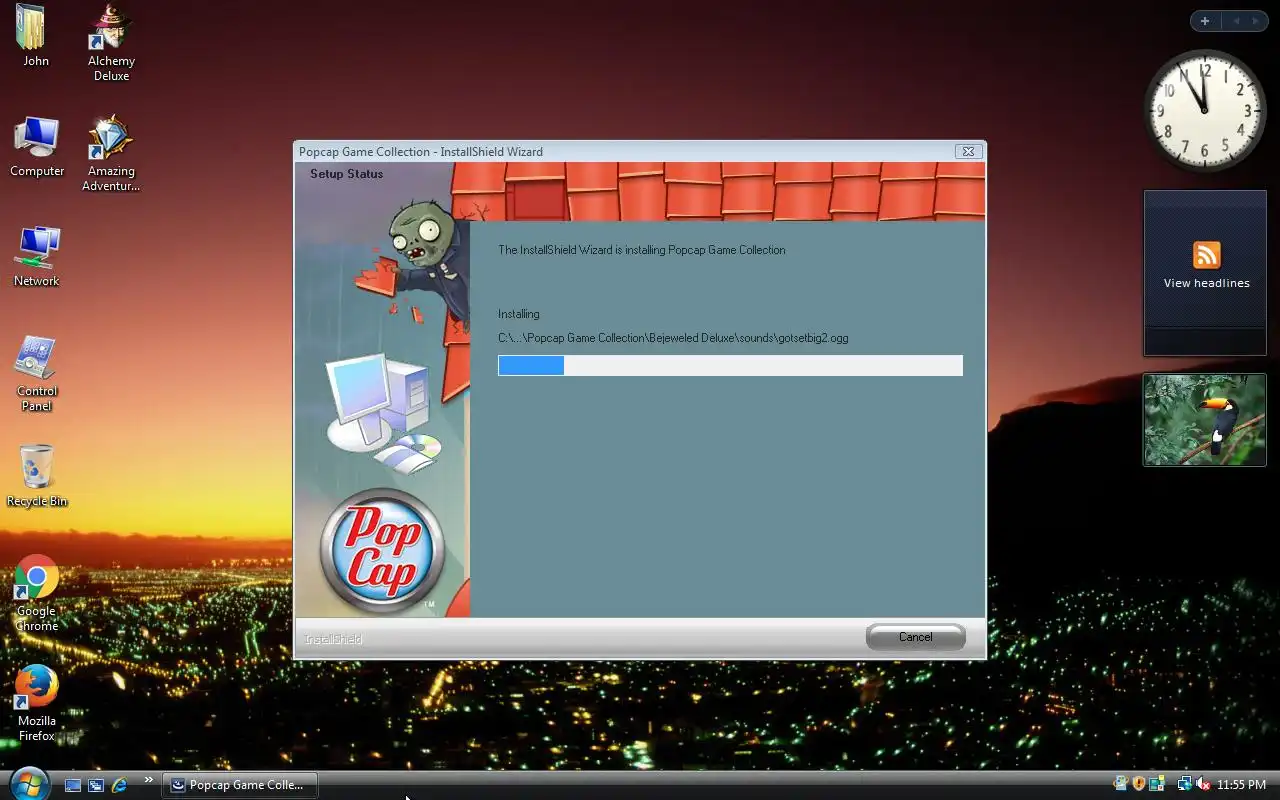Close the InstallShield Wizard window
This screenshot has width=1280, height=800.
(966, 152)
